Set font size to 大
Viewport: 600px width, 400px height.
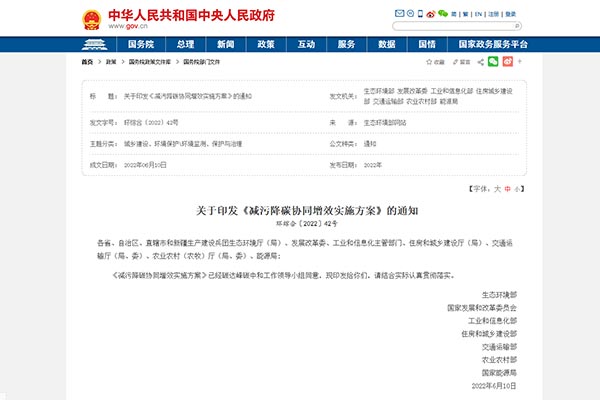coord(494,188)
